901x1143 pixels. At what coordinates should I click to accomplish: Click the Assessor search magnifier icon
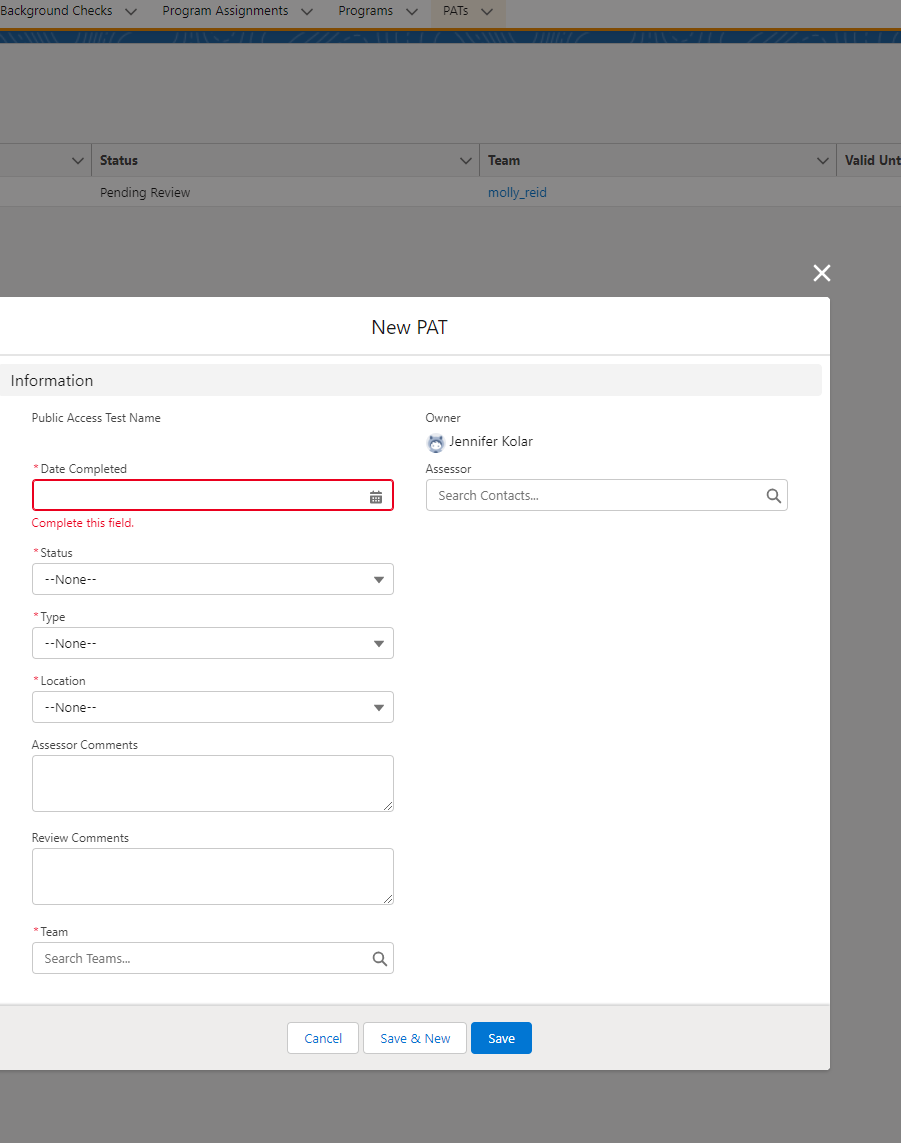click(772, 495)
